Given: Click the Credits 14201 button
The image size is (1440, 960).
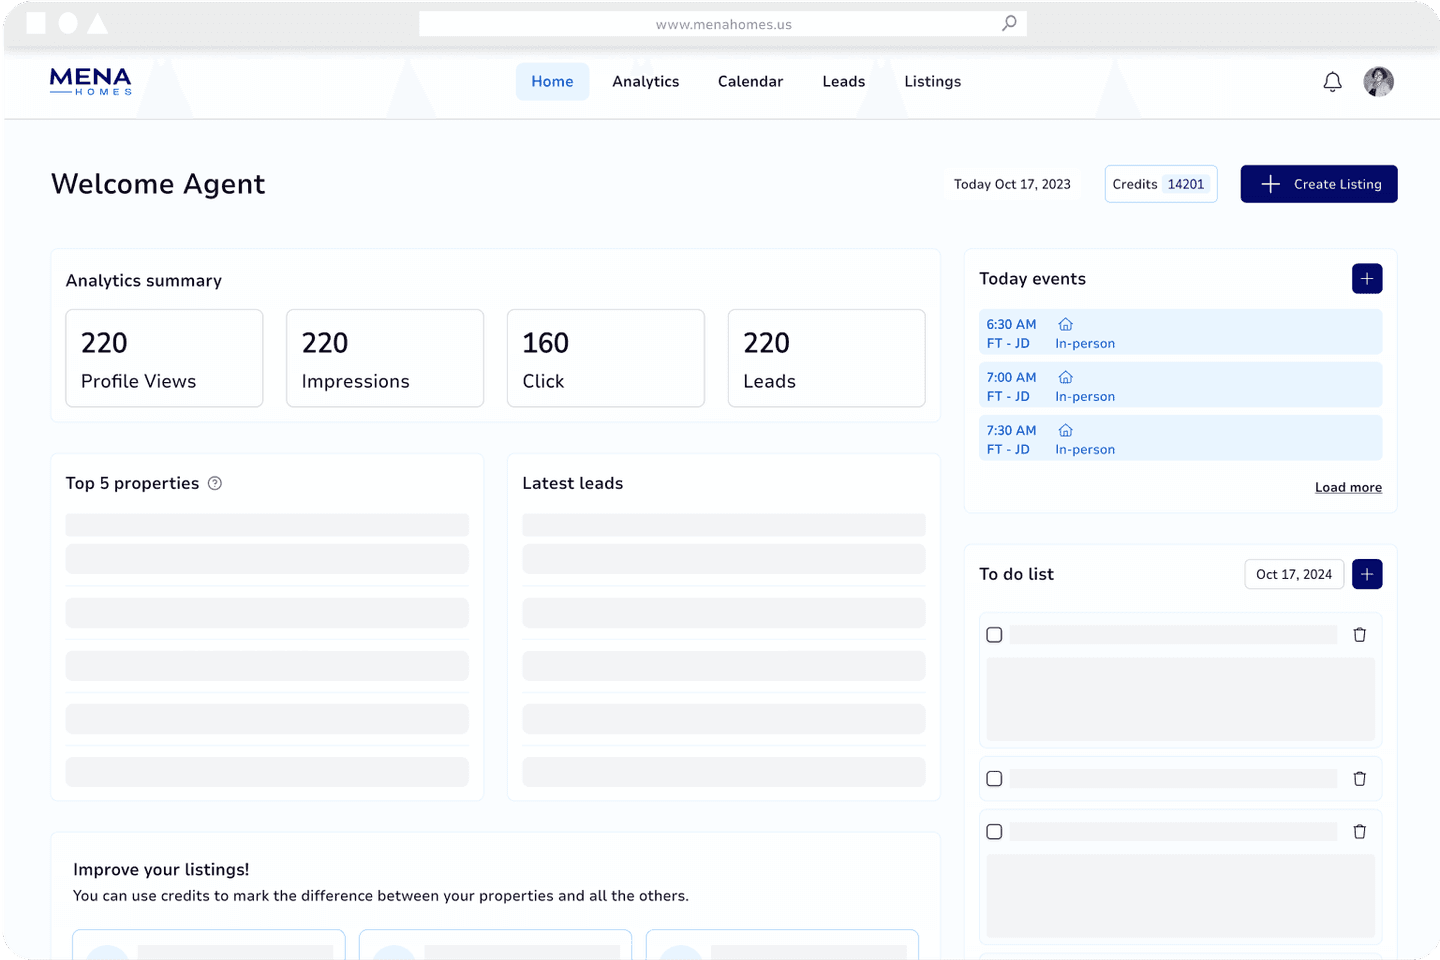Looking at the screenshot, I should click(x=1160, y=184).
